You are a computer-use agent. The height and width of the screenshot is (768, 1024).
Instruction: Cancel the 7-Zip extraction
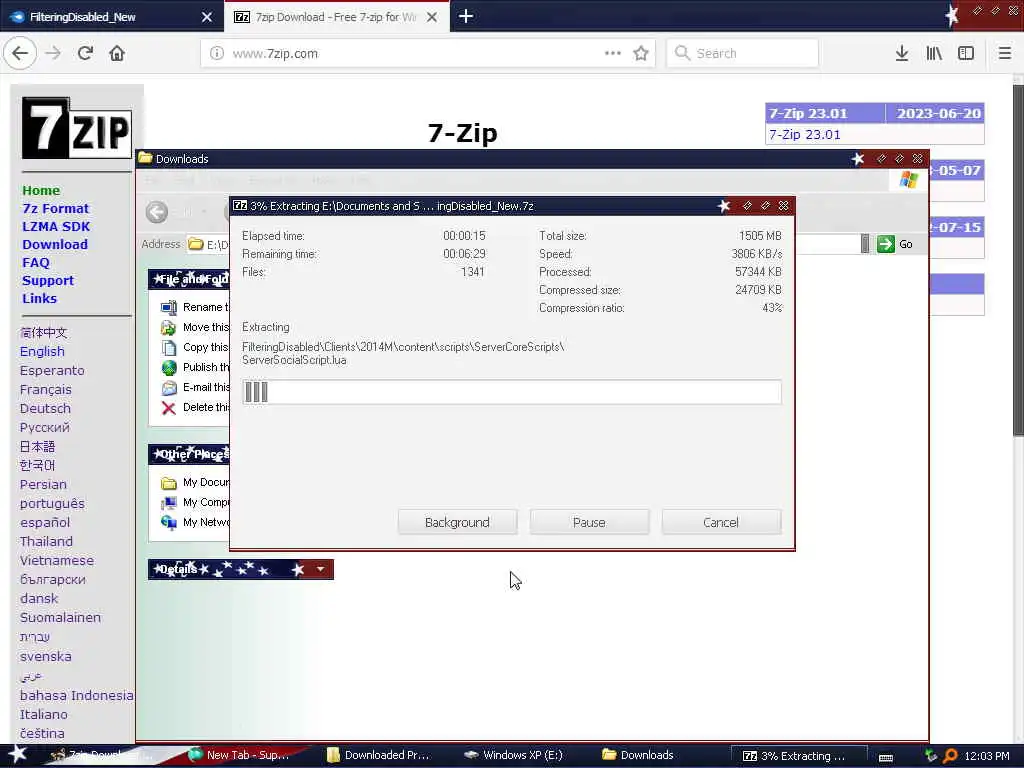[721, 522]
